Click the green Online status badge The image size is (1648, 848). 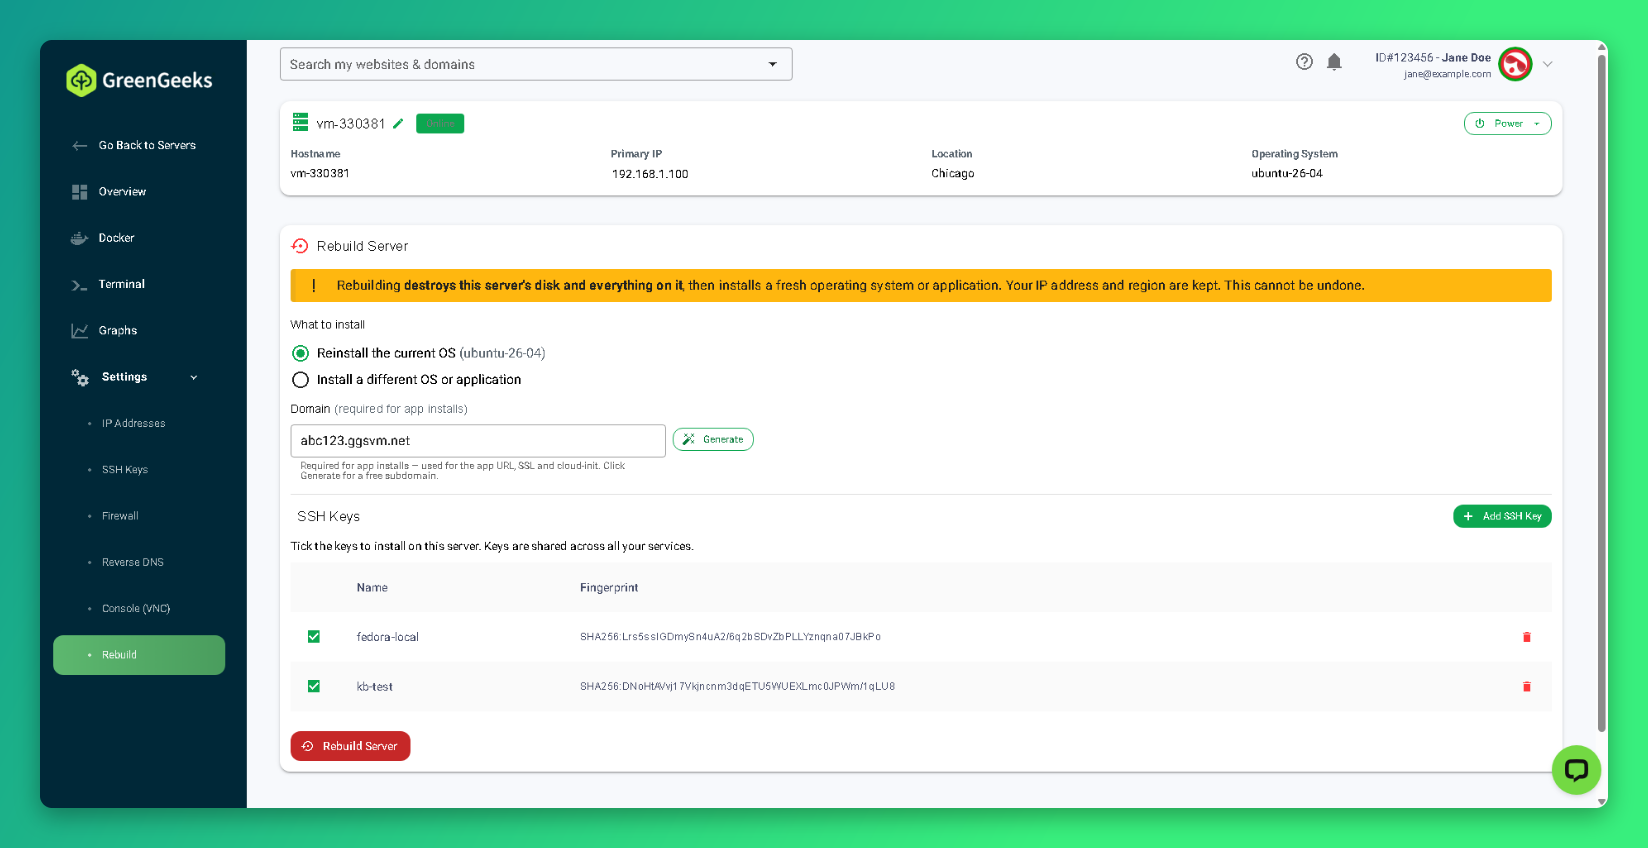pyautogui.click(x=440, y=124)
